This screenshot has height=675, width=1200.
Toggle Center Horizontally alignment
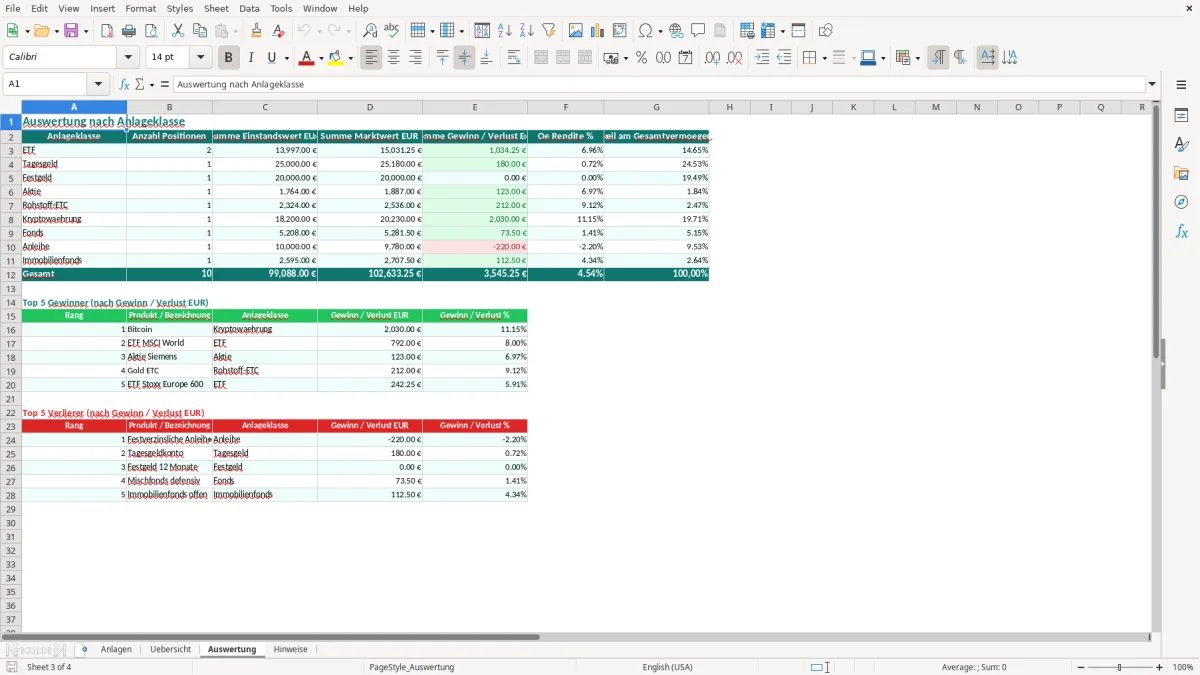point(394,58)
